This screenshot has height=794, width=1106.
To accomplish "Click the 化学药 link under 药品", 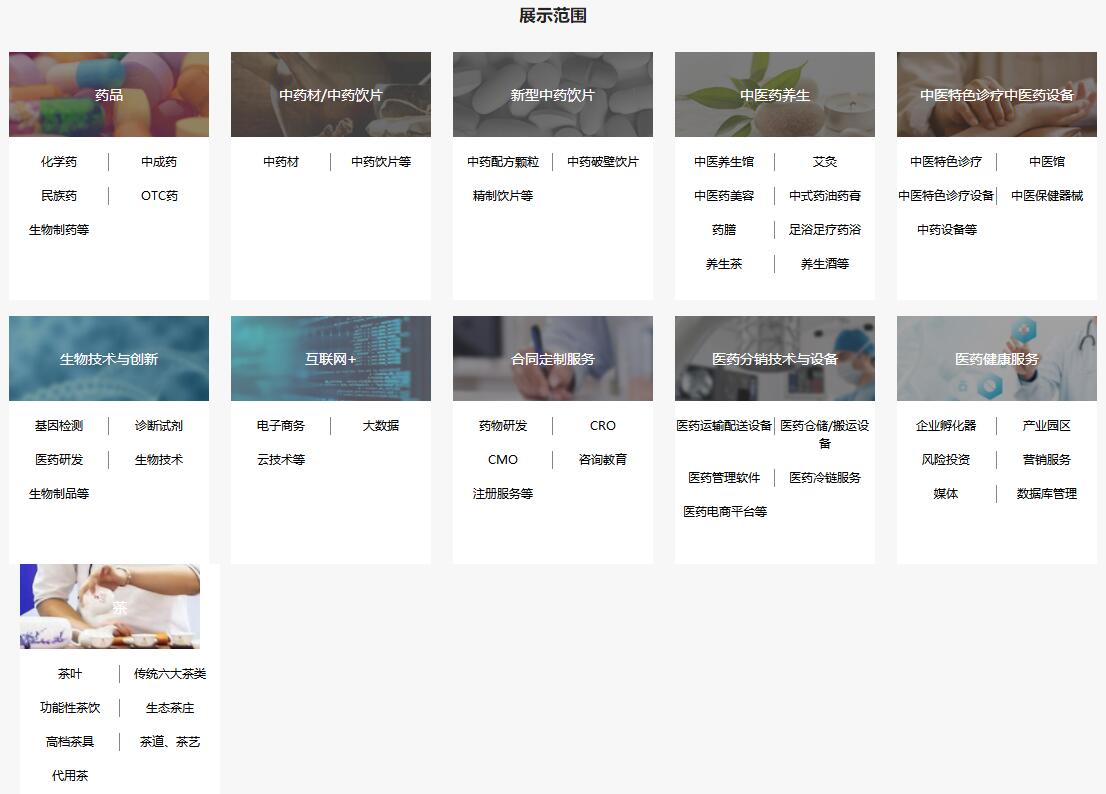I will [59, 162].
